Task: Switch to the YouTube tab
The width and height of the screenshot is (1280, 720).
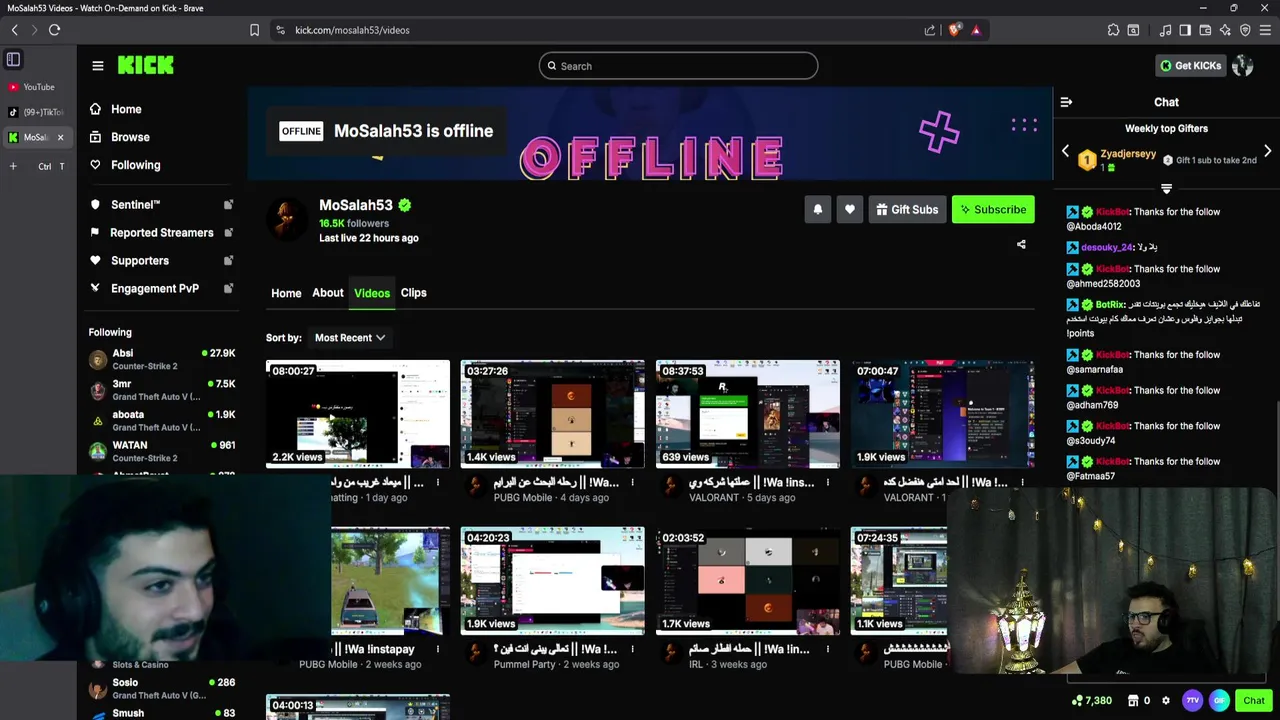Action: (x=36, y=87)
